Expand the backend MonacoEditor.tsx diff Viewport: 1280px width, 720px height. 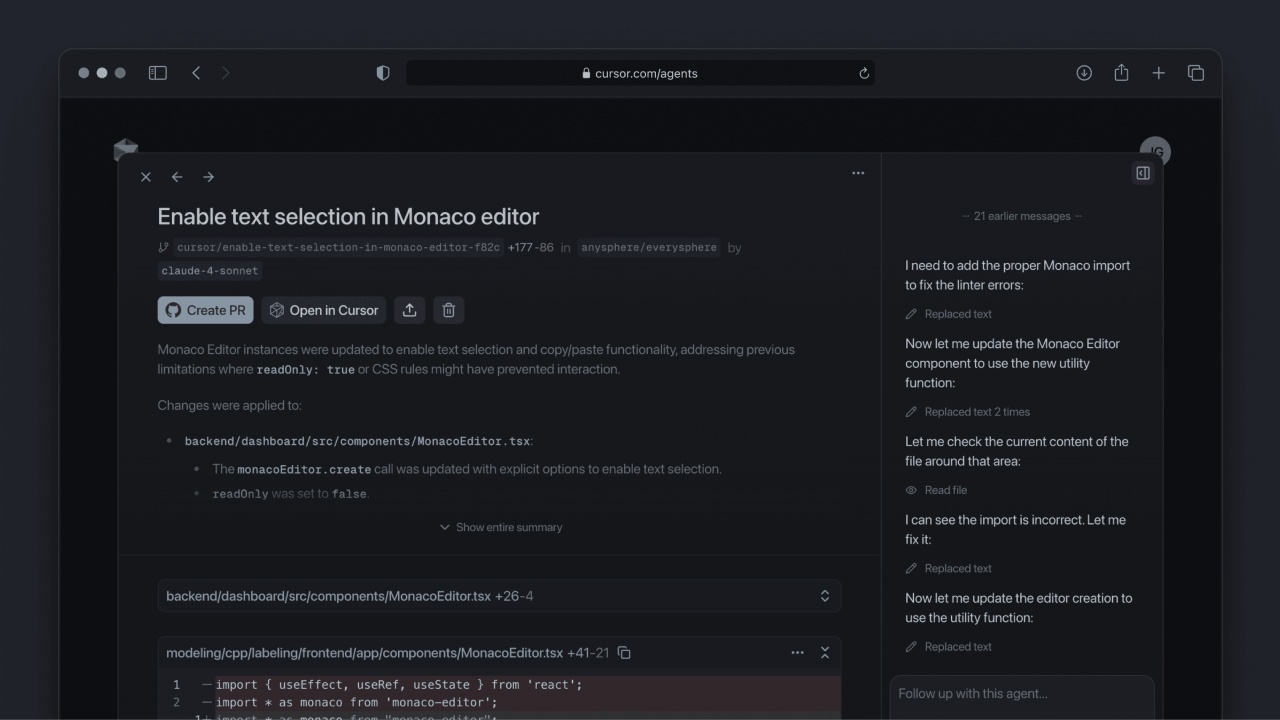point(825,596)
